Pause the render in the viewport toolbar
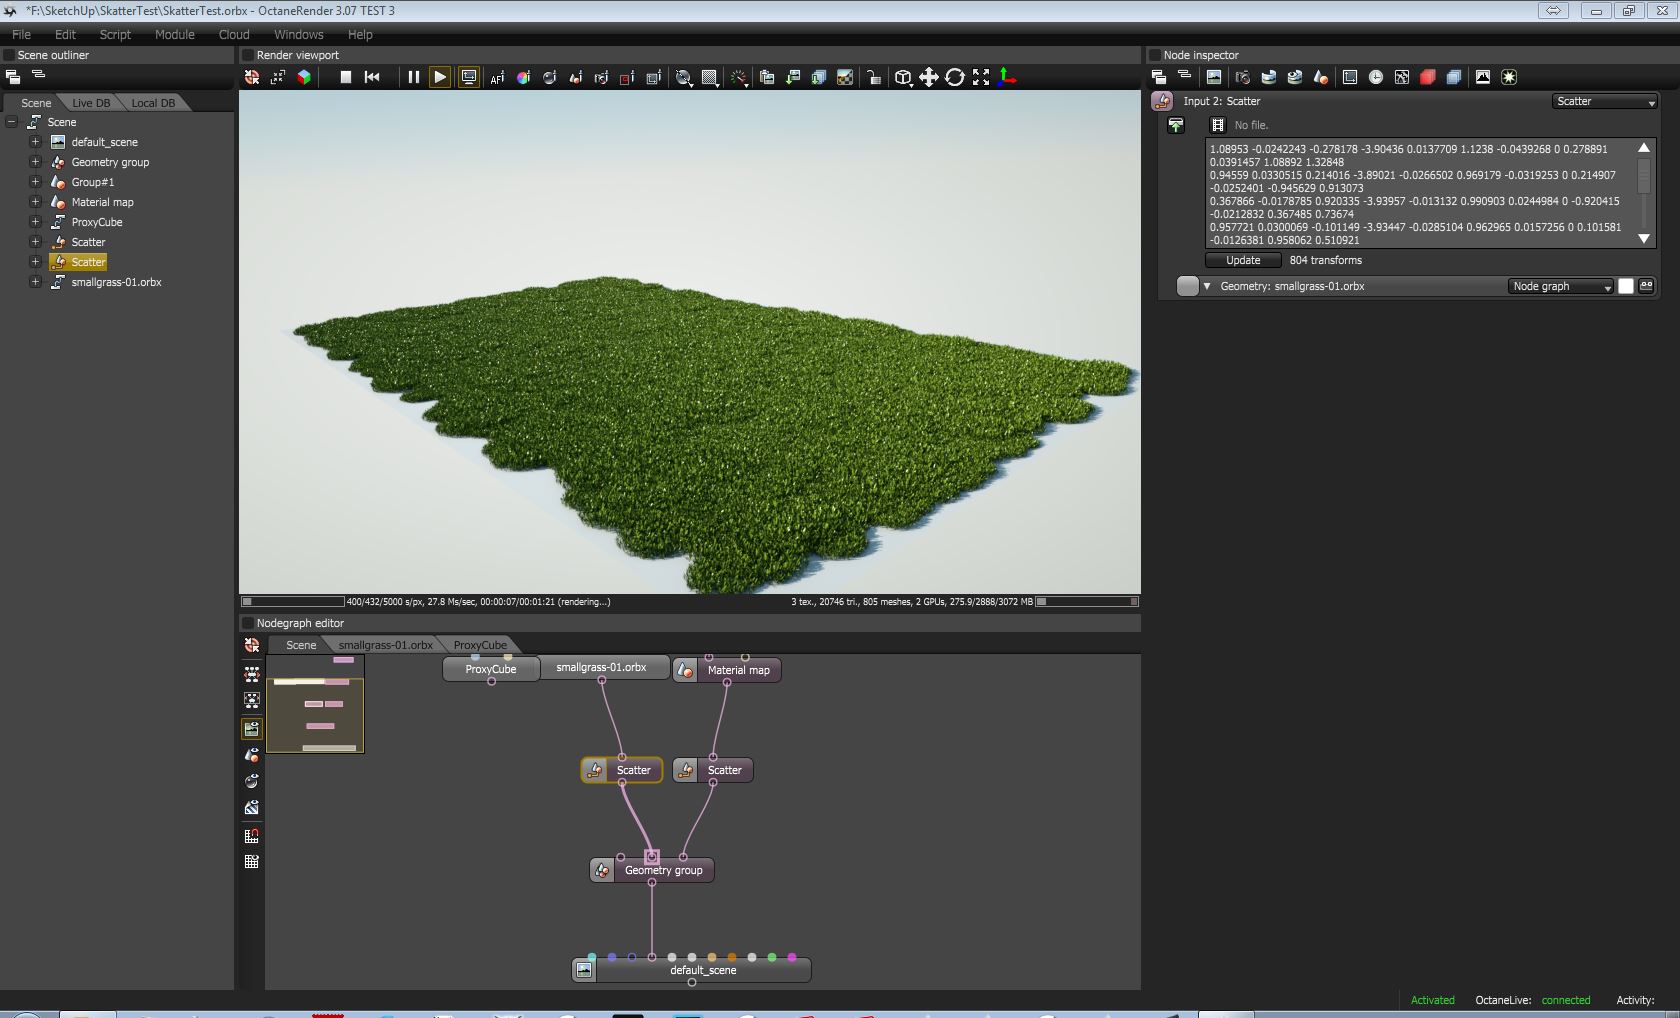 [413, 77]
